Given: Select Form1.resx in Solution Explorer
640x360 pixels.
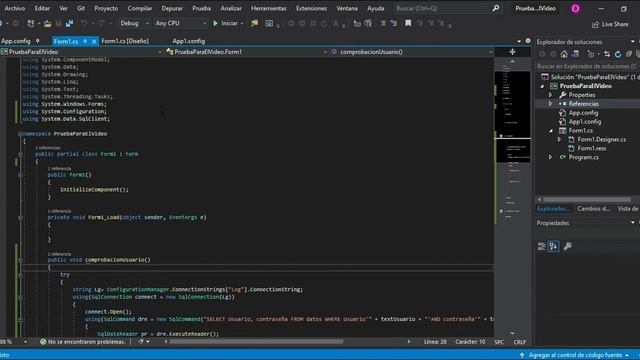Looking at the screenshot, I should click(592, 148).
